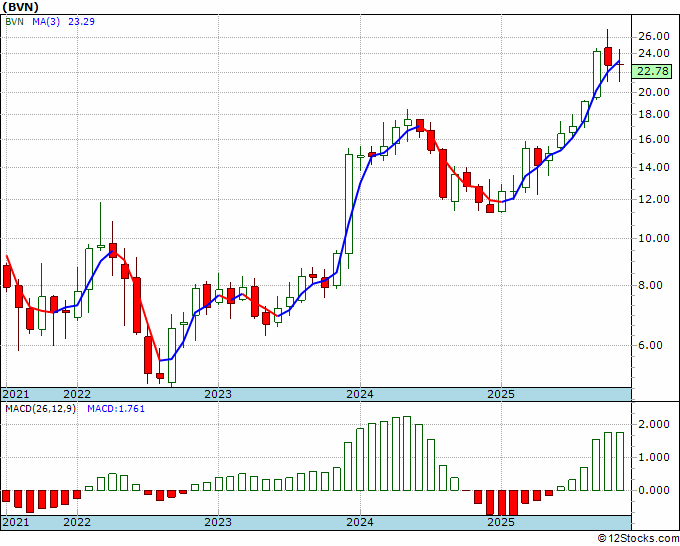Viewport: 680px width, 546px height.
Task: Click the MACD:1.761 value readout
Action: coord(116,409)
